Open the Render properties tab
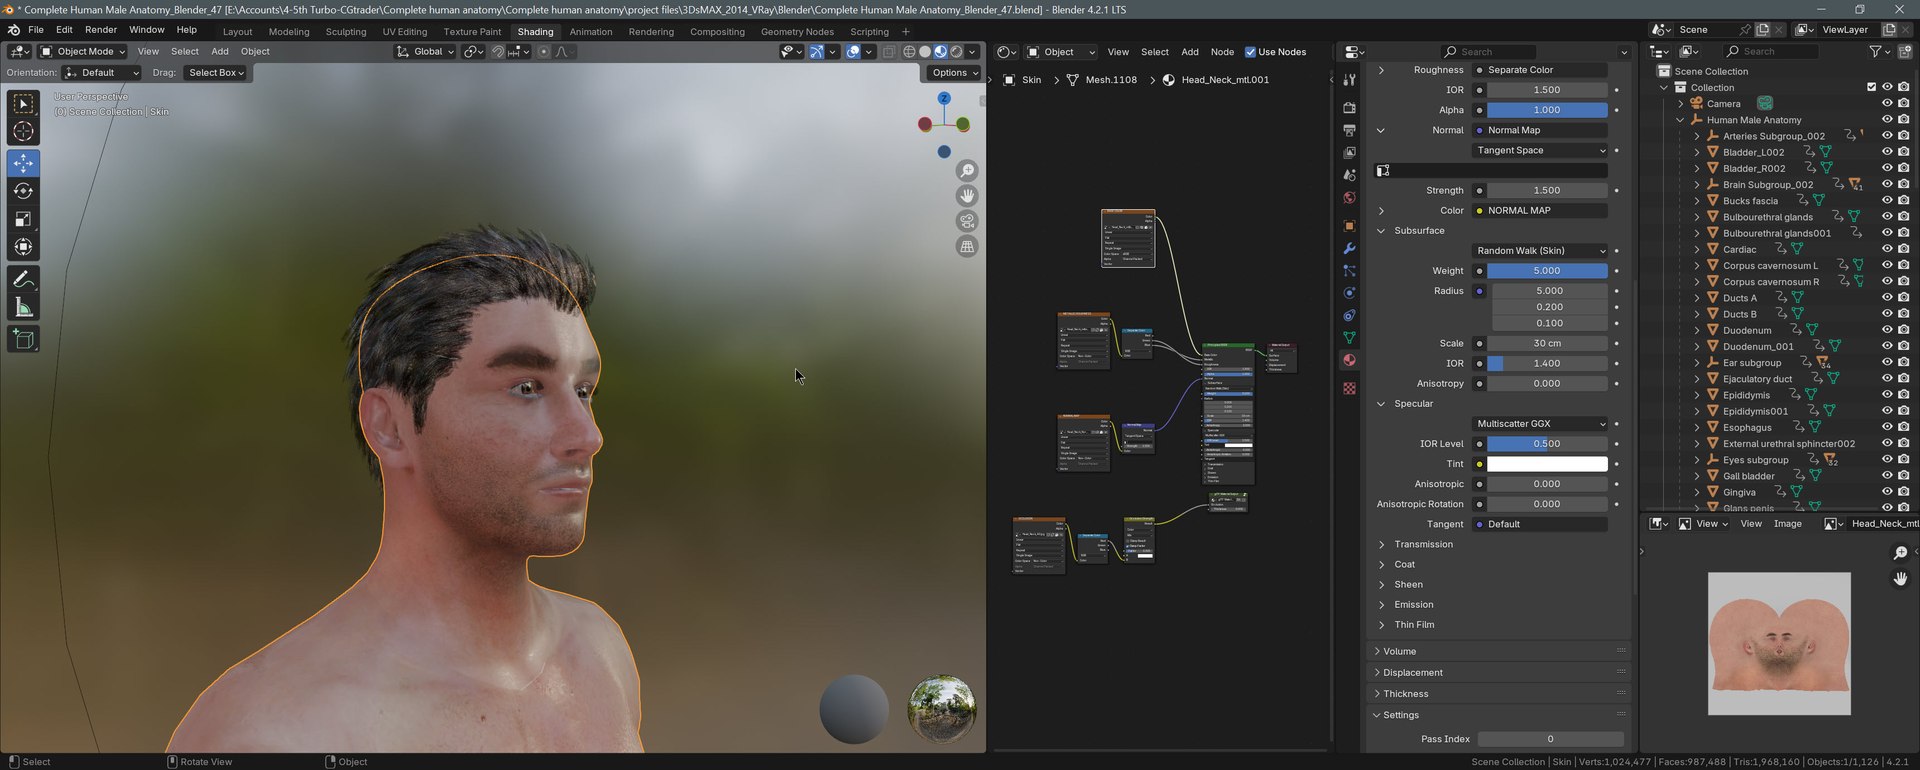Viewport: 1920px width, 770px height. (1349, 108)
